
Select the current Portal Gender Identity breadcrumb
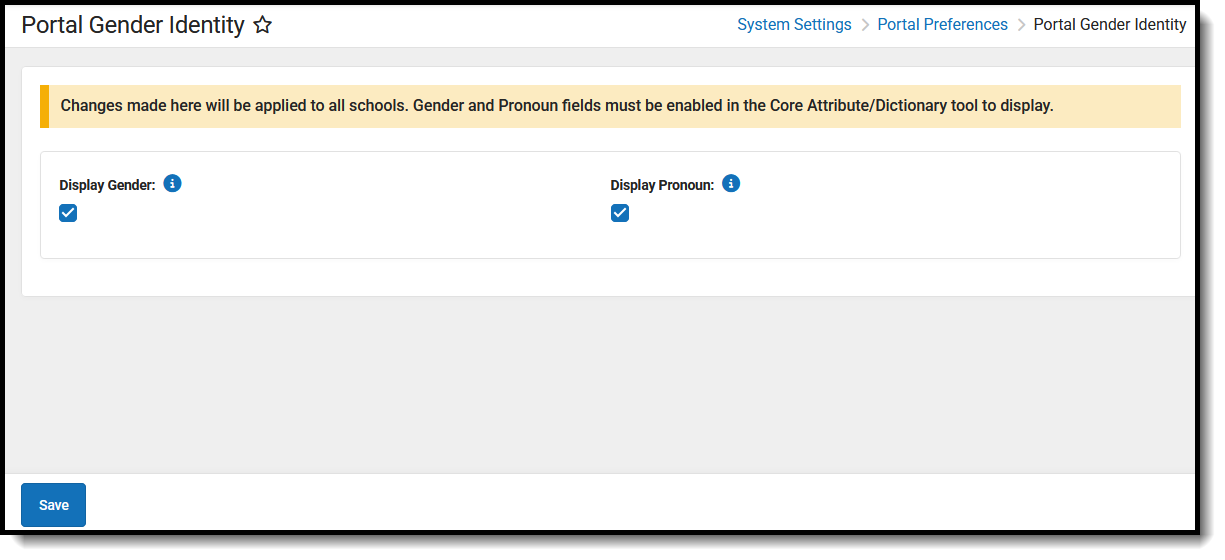click(x=1109, y=25)
